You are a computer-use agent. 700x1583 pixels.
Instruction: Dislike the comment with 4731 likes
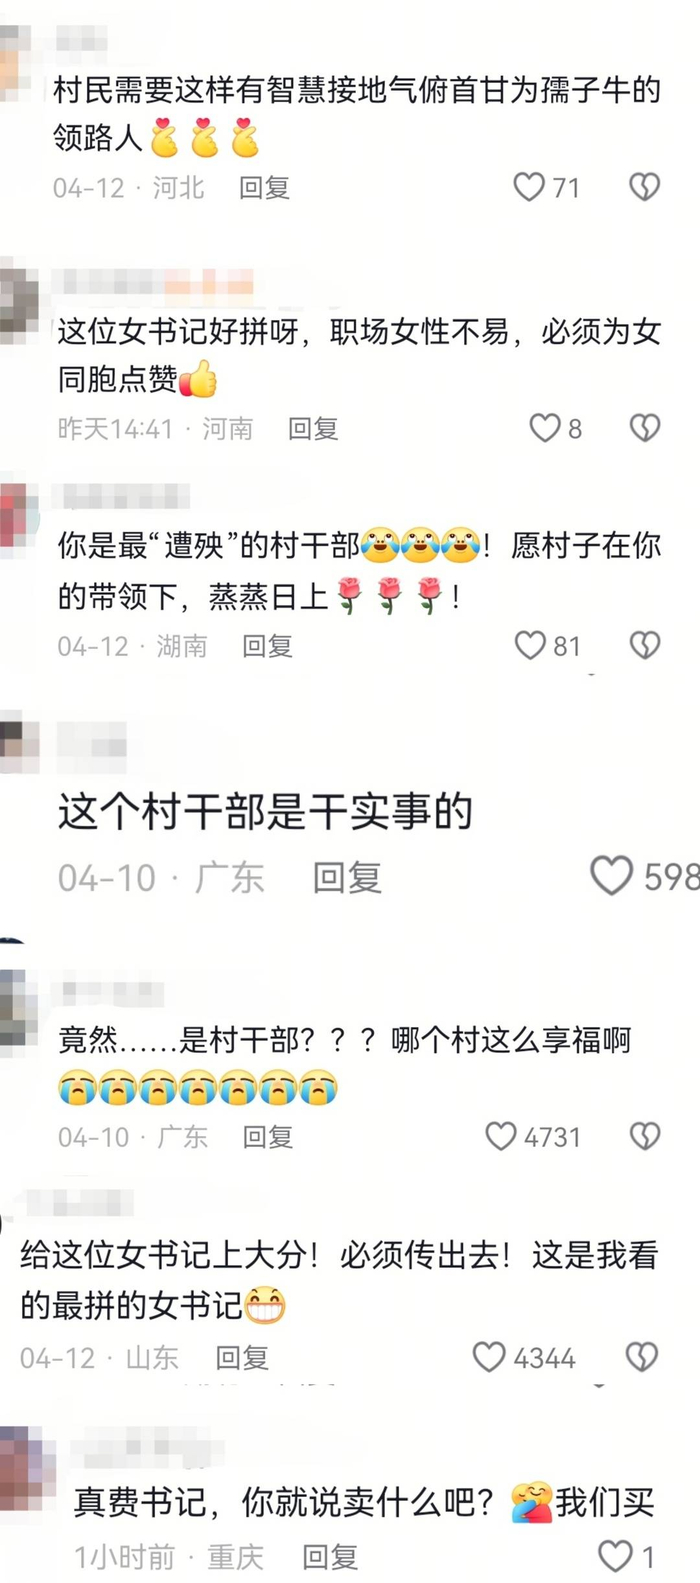click(644, 1136)
